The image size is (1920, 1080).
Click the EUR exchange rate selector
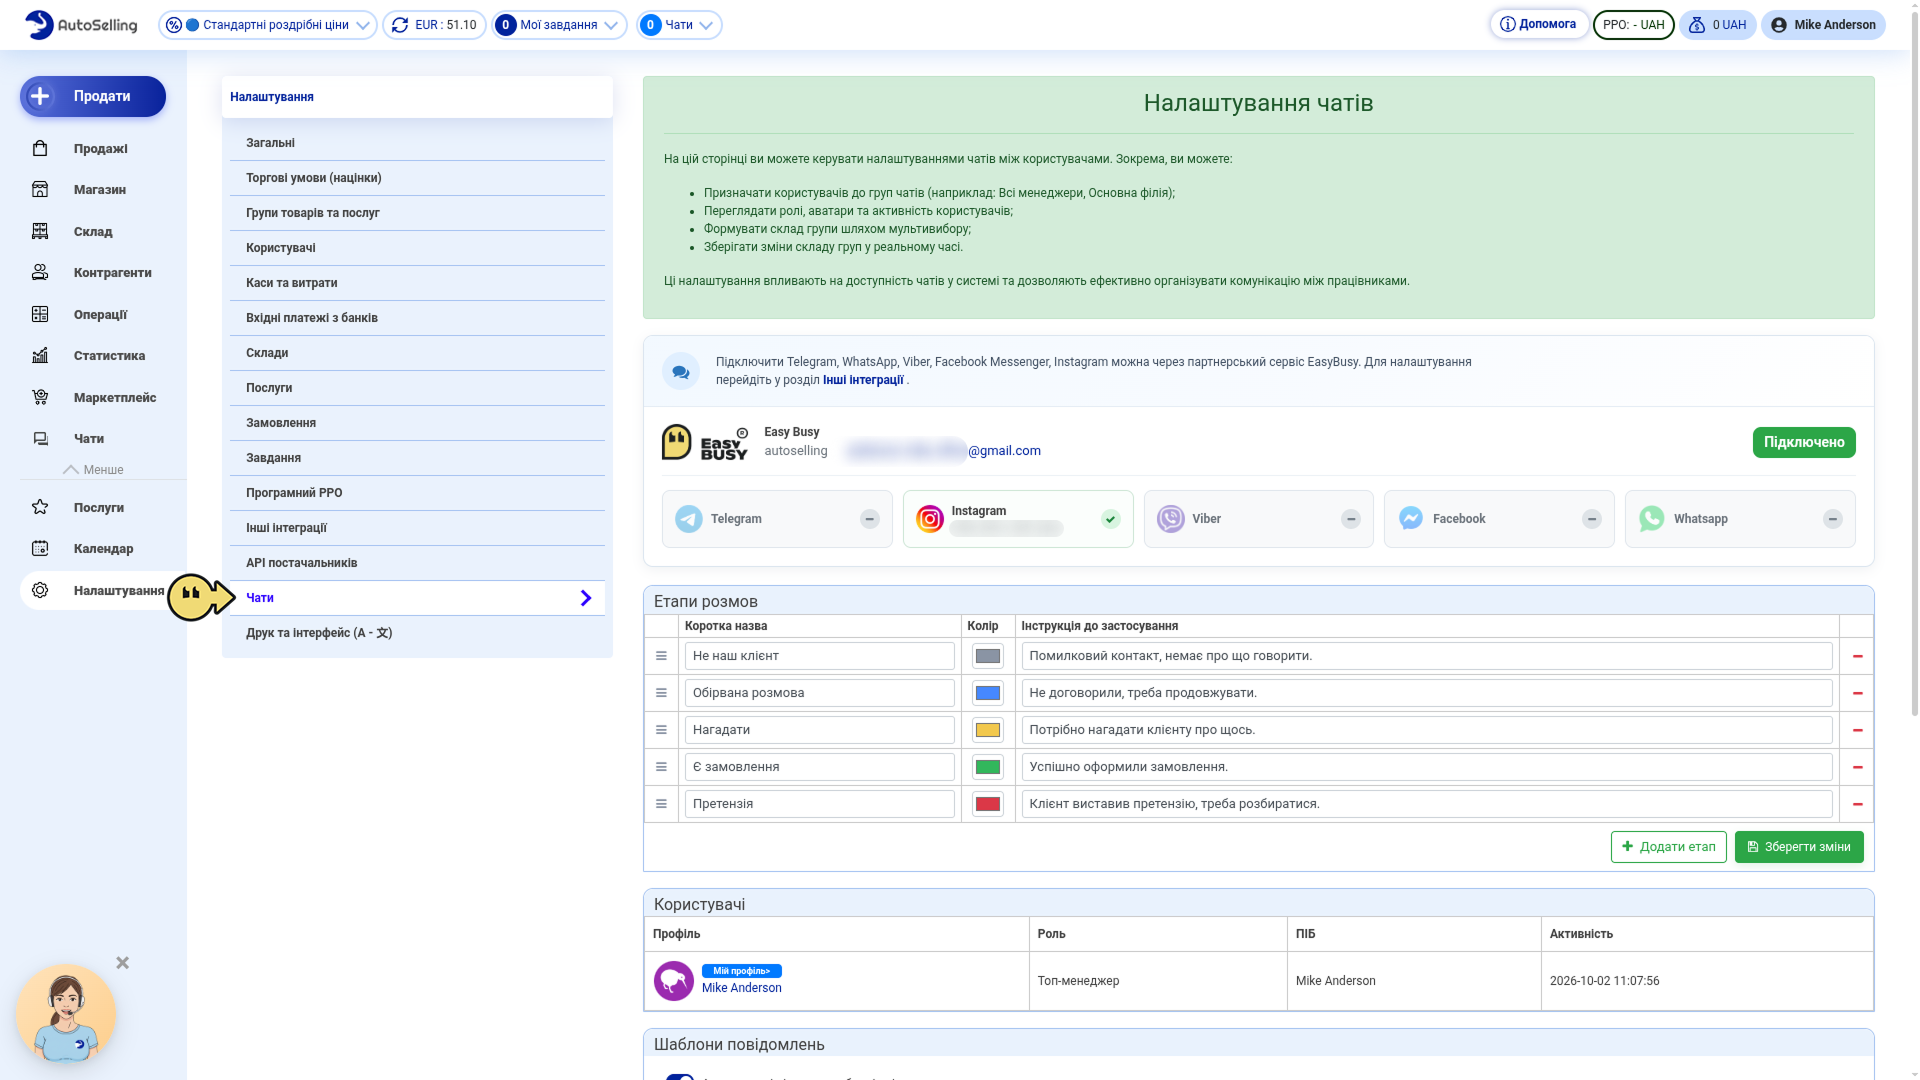click(434, 25)
